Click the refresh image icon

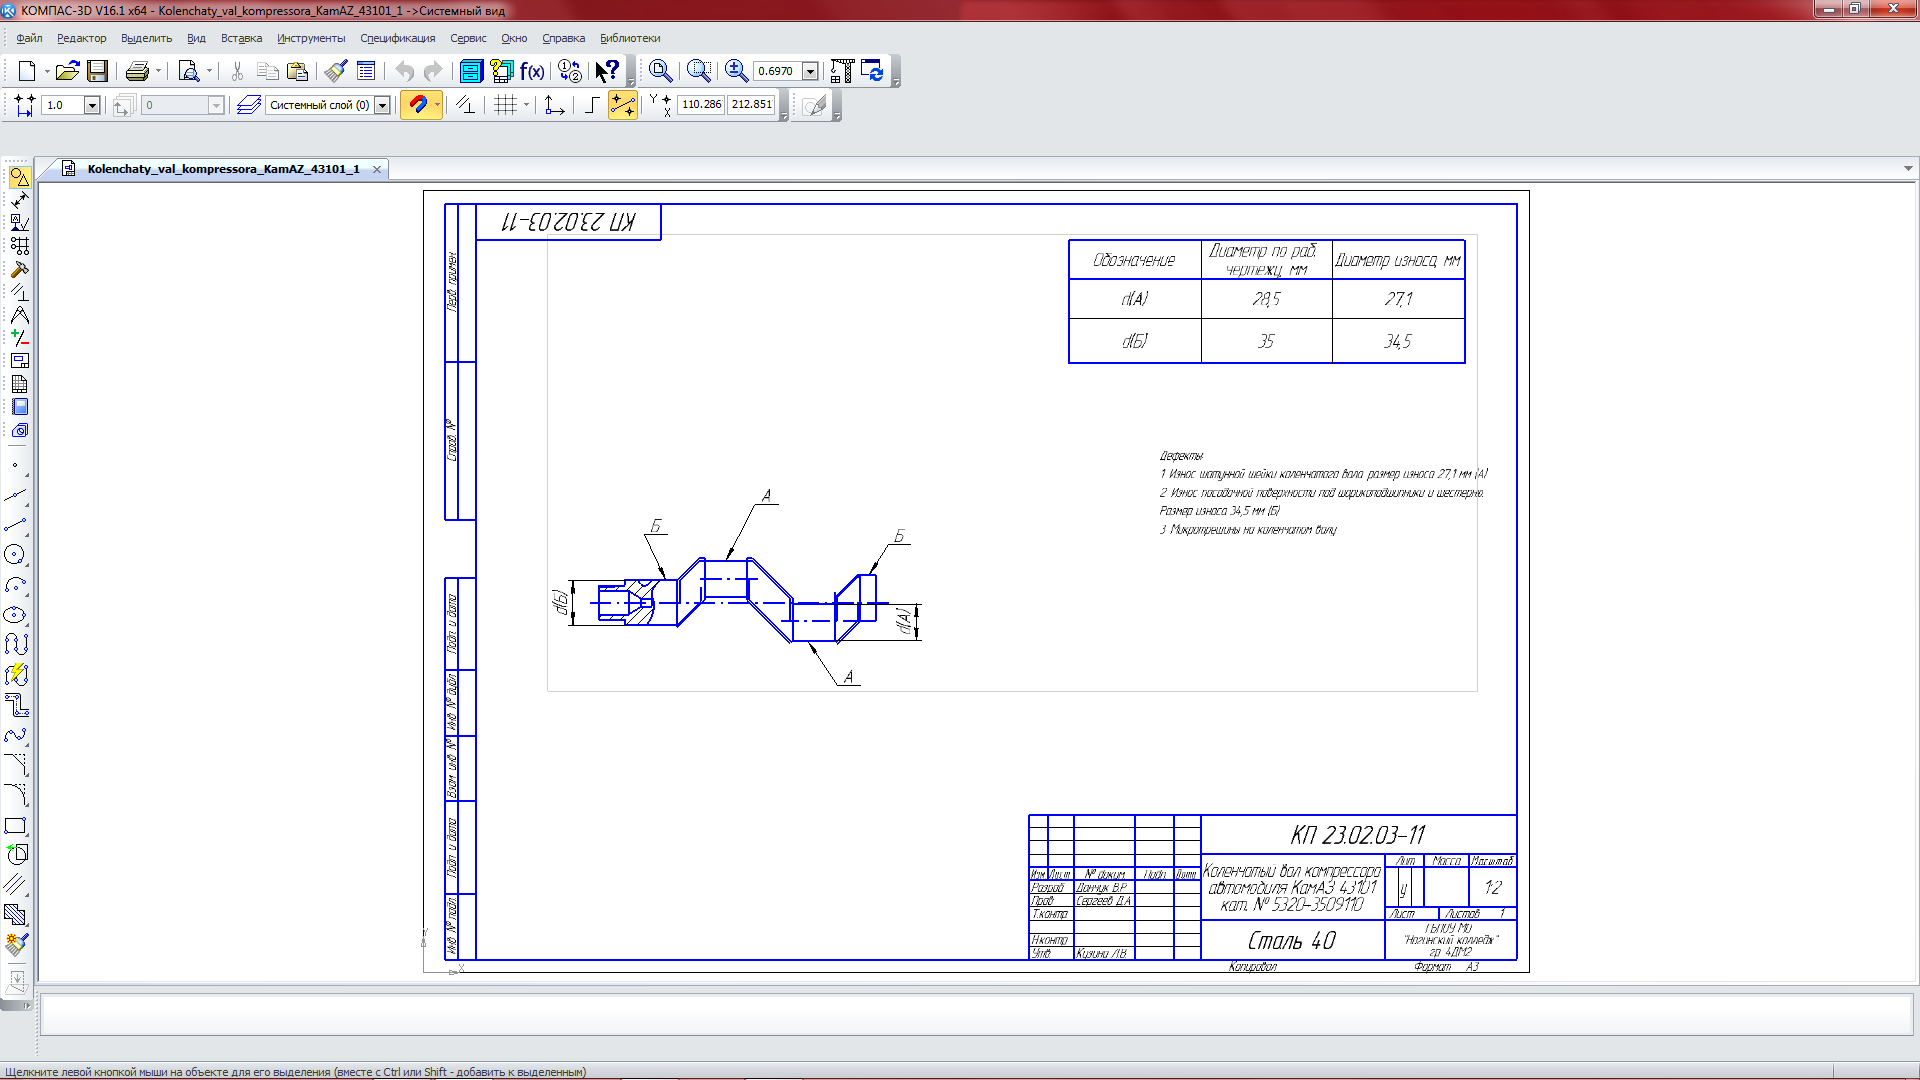(x=872, y=71)
